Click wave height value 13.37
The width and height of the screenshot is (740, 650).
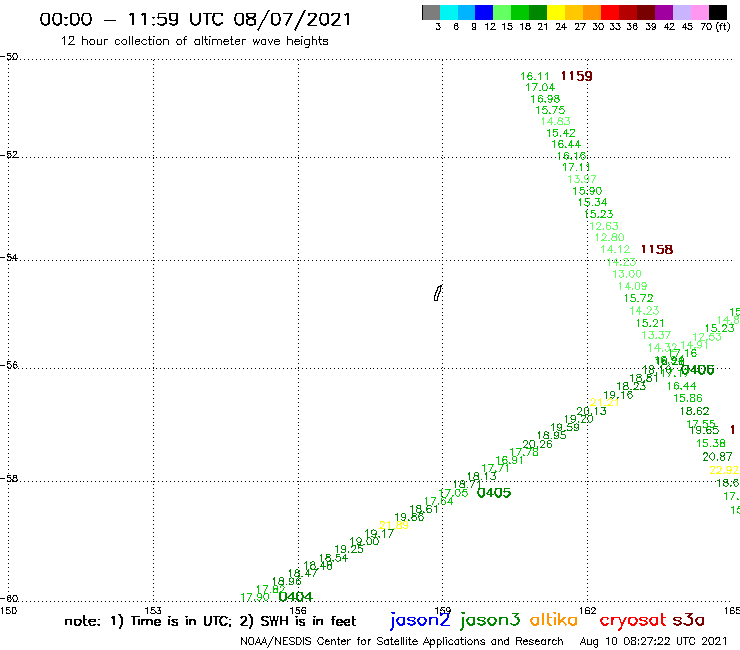pos(656,335)
